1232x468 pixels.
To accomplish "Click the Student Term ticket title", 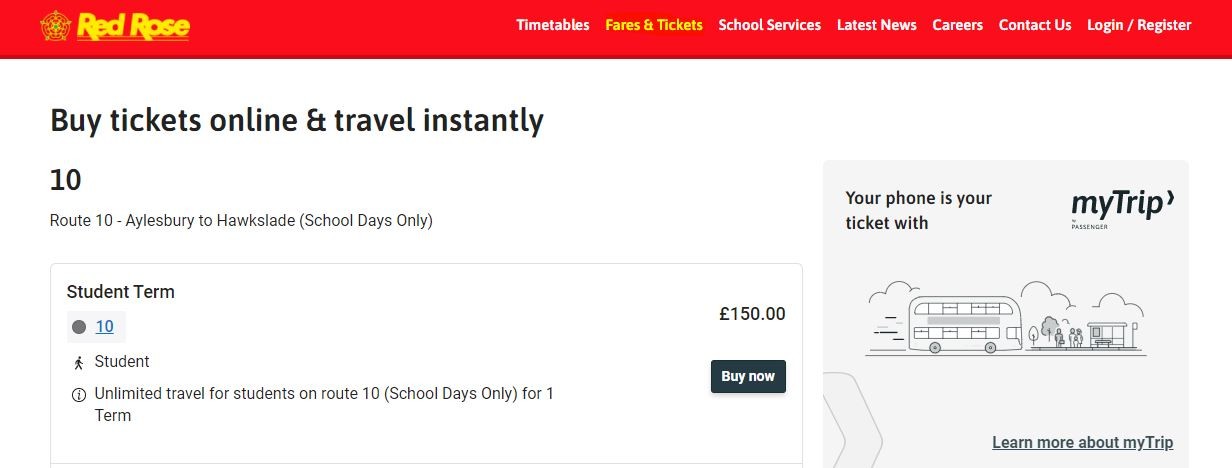I will [120, 292].
